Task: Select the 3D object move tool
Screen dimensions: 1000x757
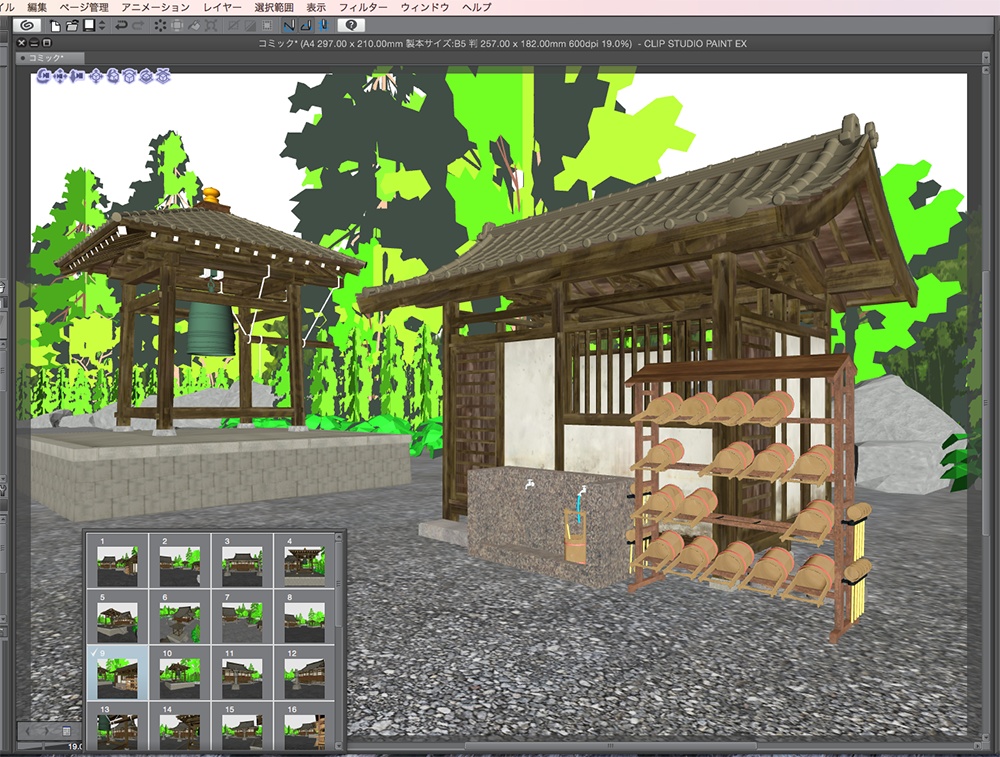Action: pos(96,76)
